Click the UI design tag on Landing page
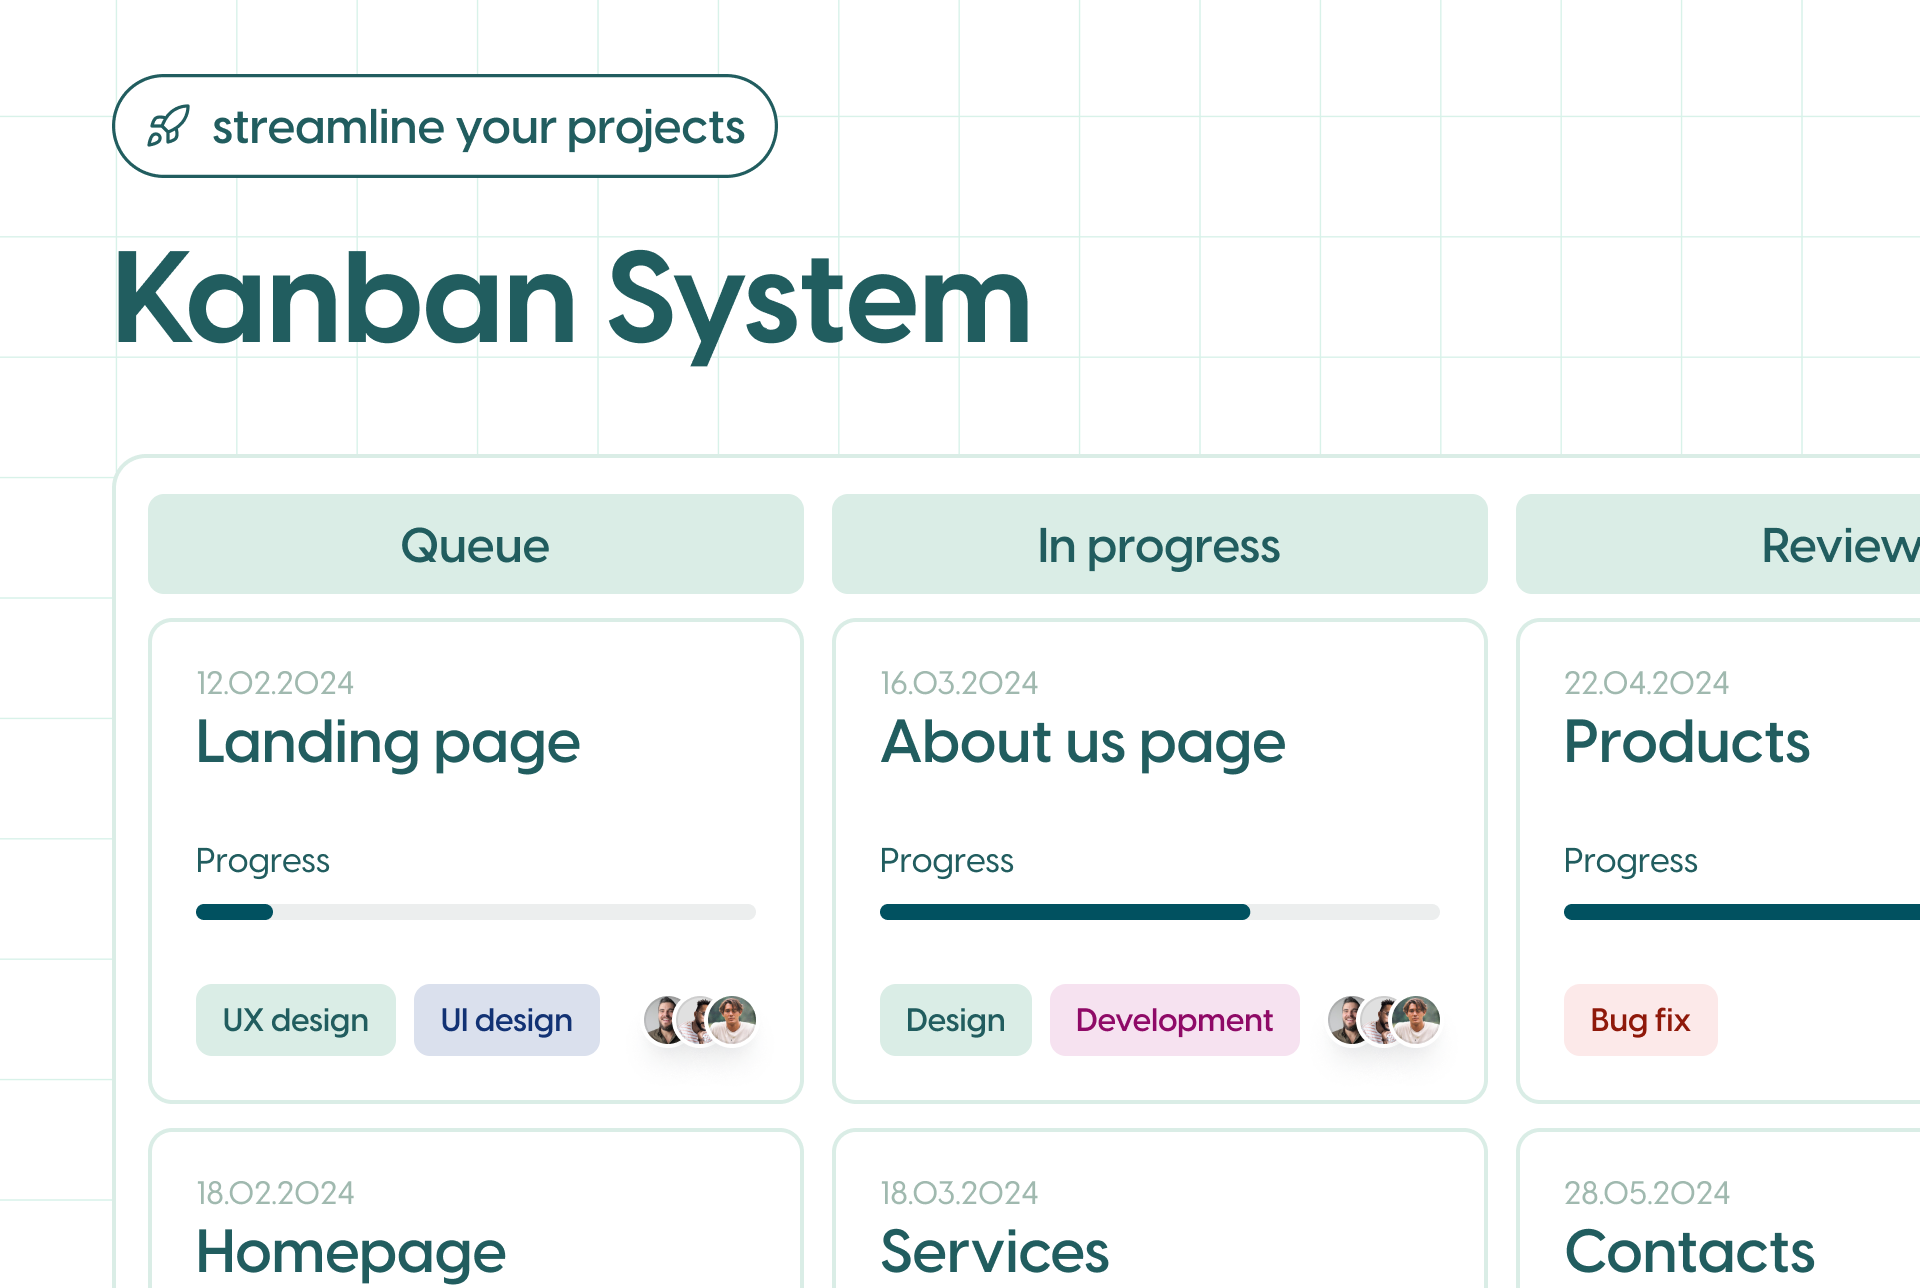The image size is (1920, 1288). [x=504, y=1019]
